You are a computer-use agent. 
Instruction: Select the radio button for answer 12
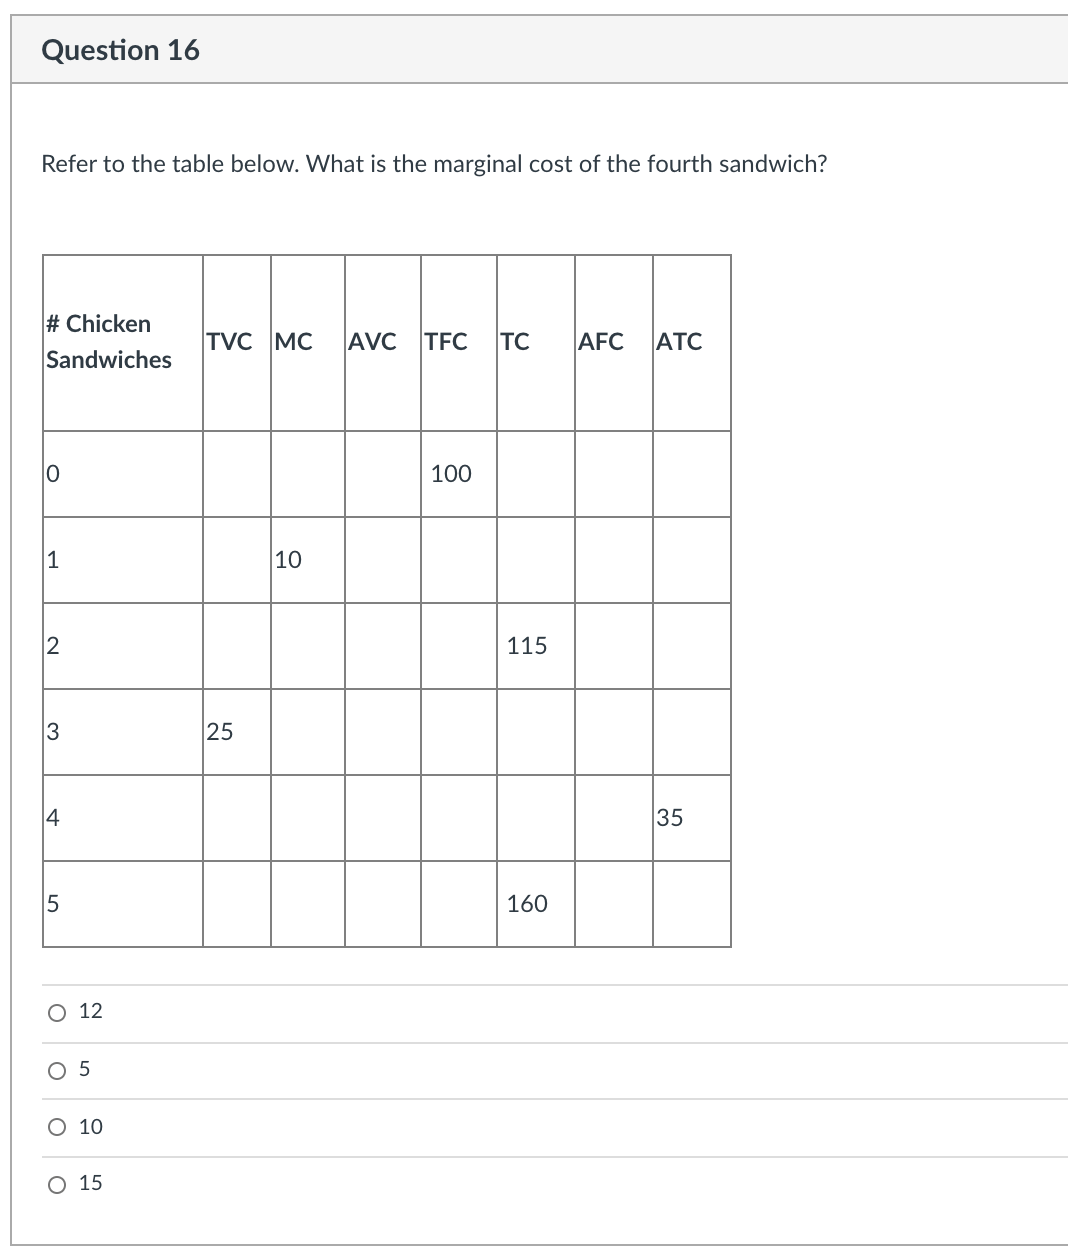(57, 1012)
